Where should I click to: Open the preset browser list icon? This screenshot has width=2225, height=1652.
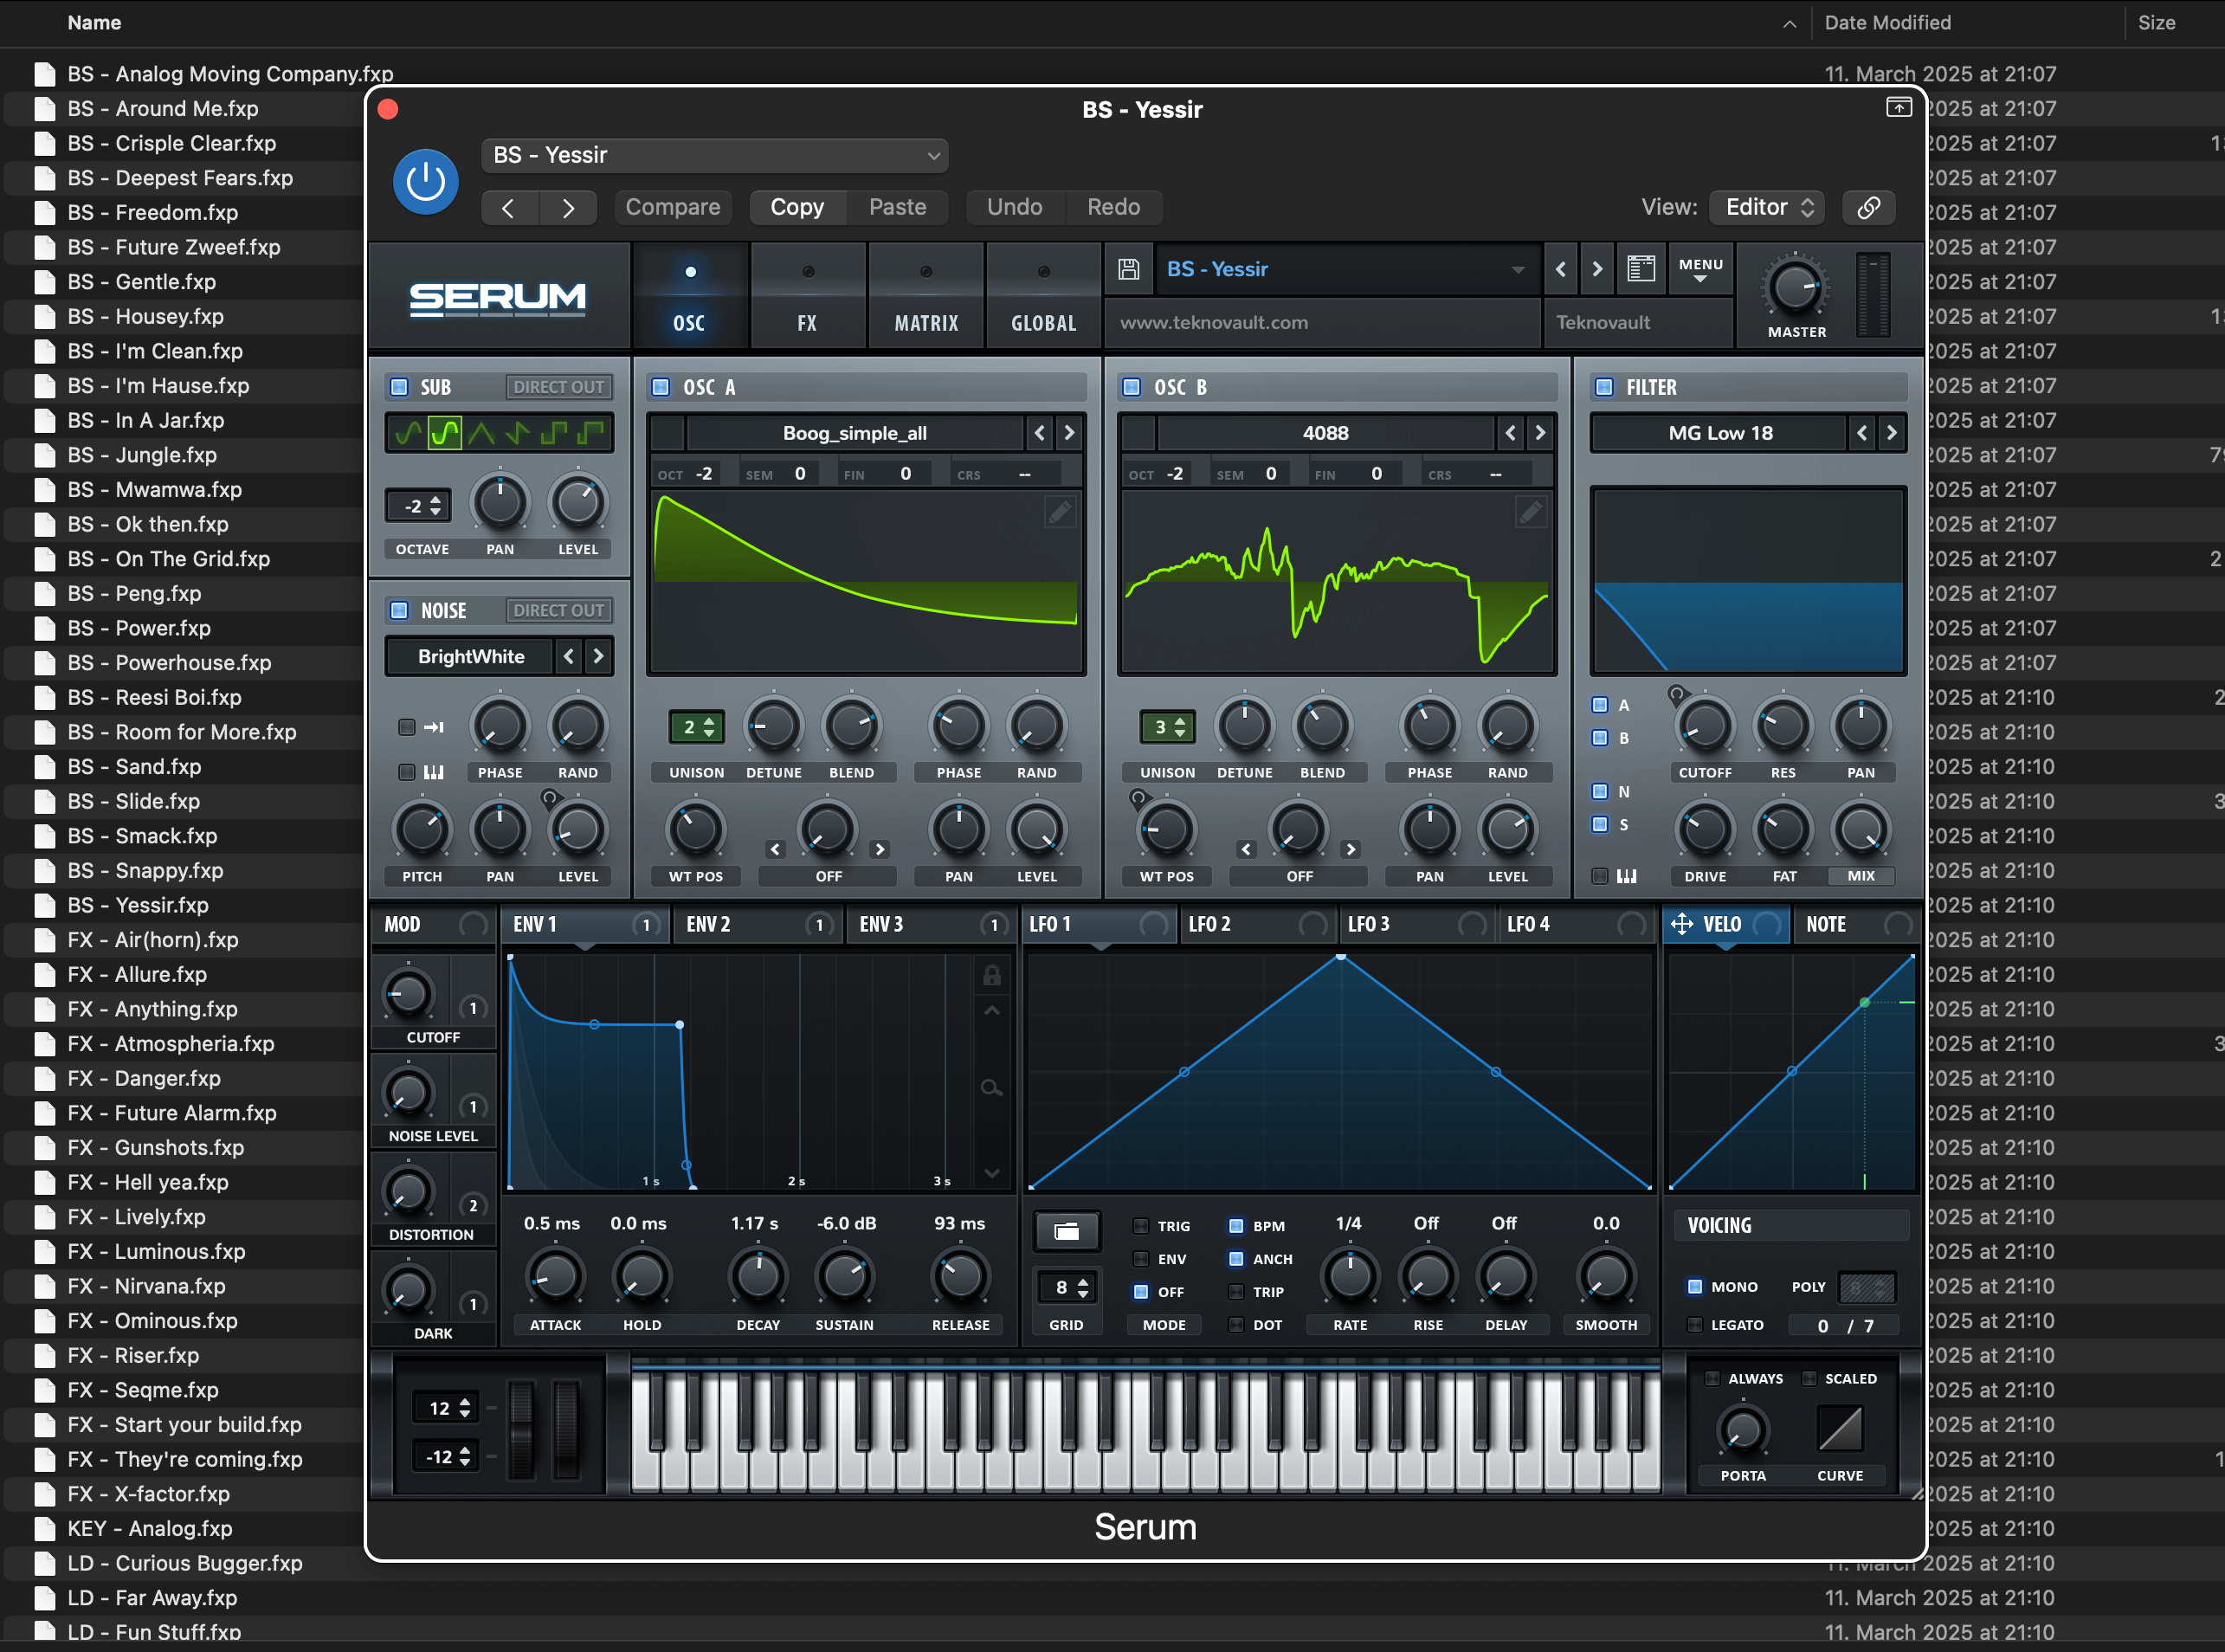tap(1640, 269)
